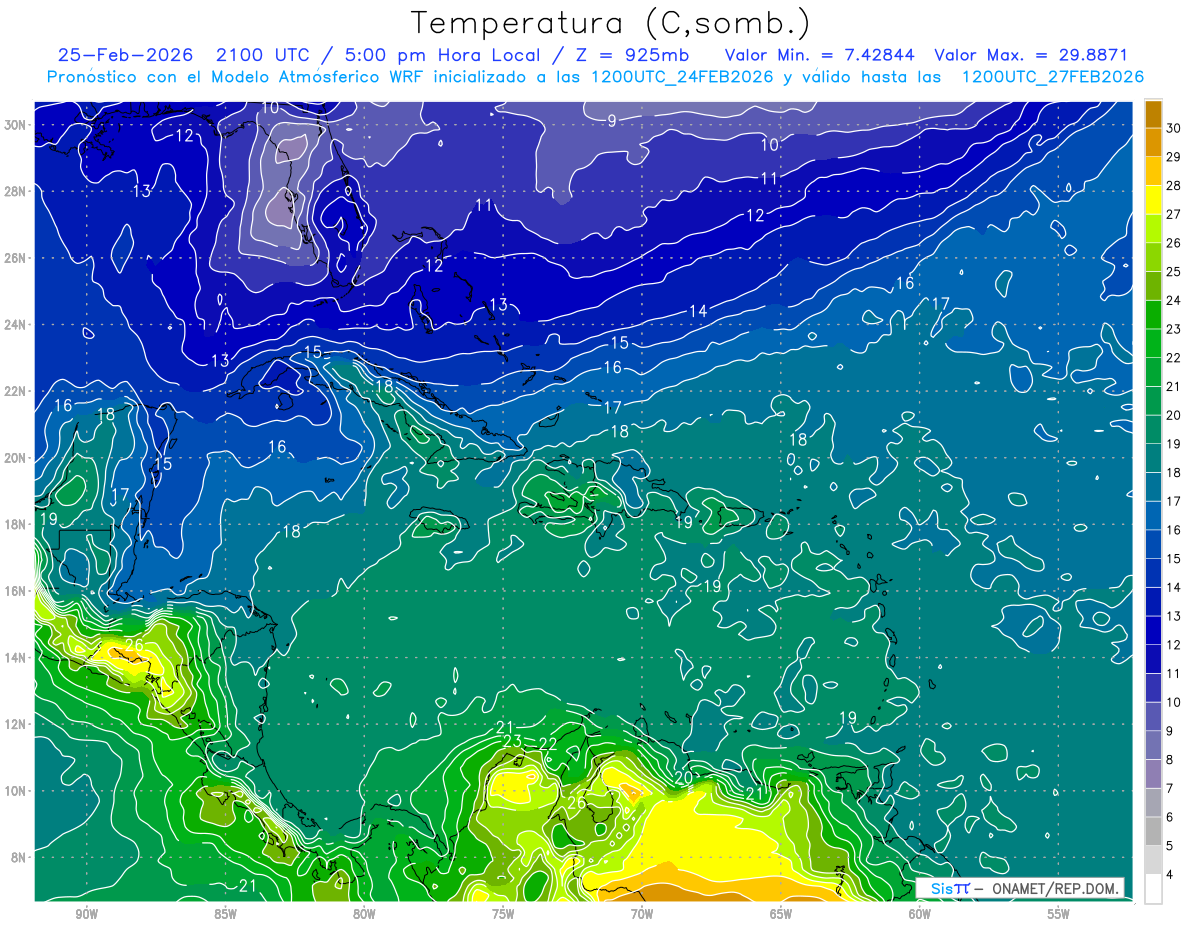
Task: Click the '16N' latitude axis label
Action: (x=16, y=591)
